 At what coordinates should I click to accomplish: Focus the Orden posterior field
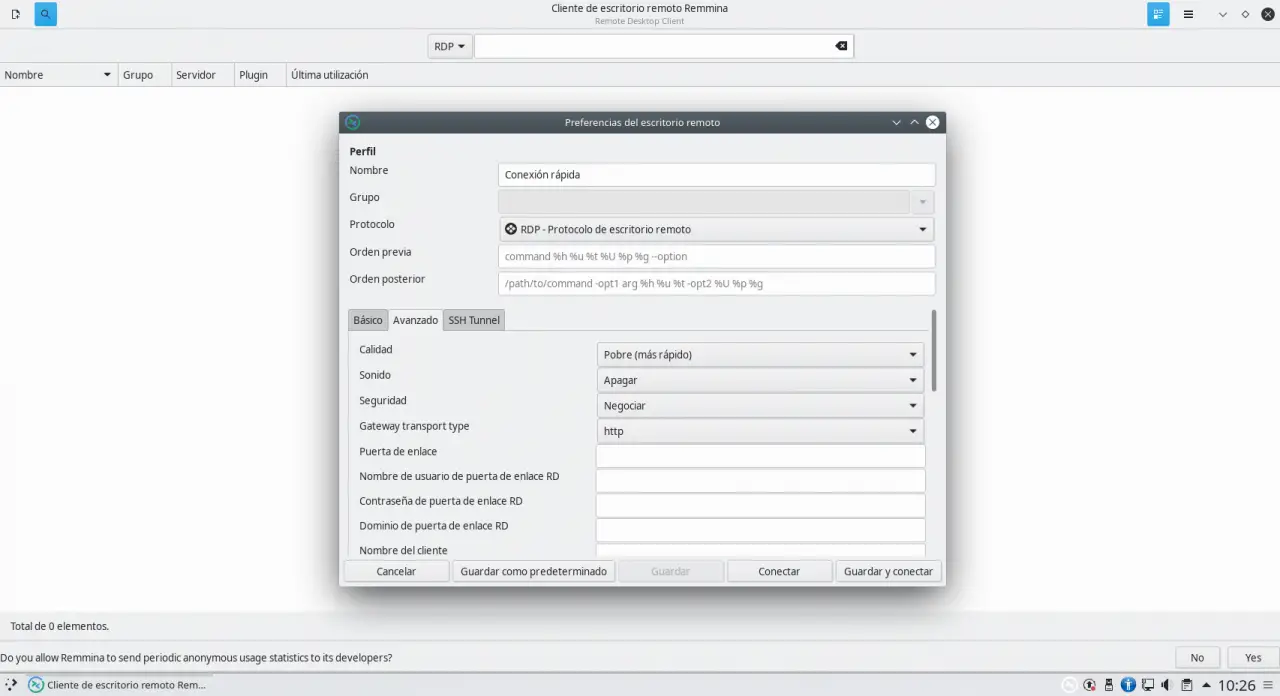click(716, 283)
